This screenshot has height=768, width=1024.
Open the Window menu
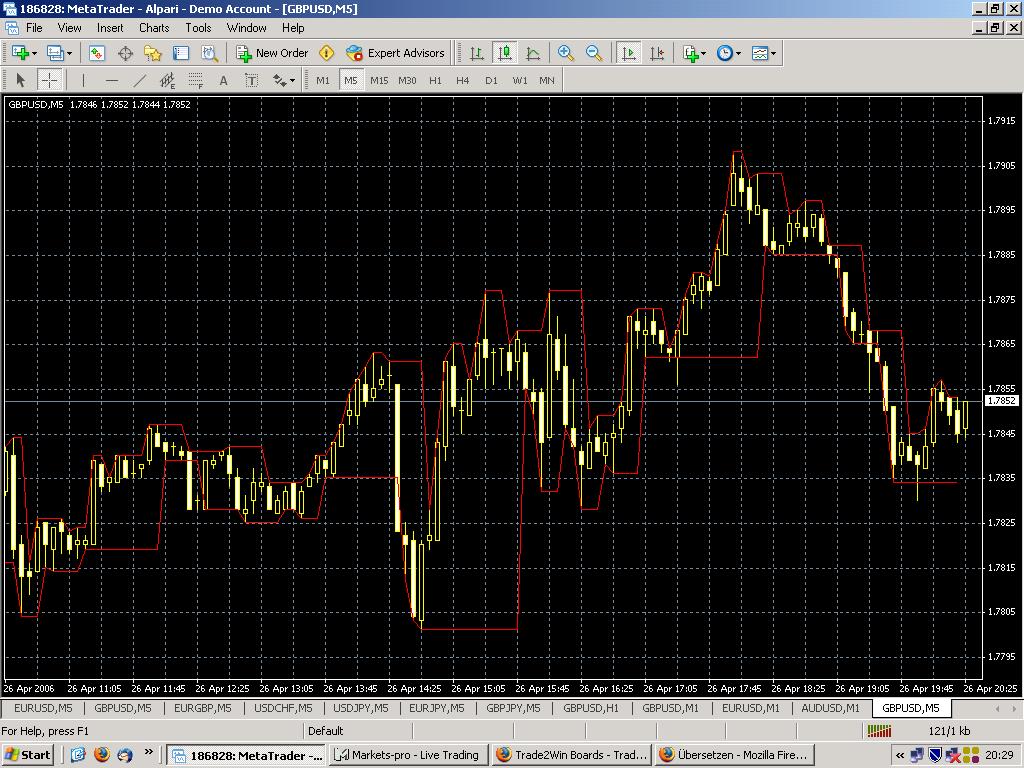pos(246,27)
